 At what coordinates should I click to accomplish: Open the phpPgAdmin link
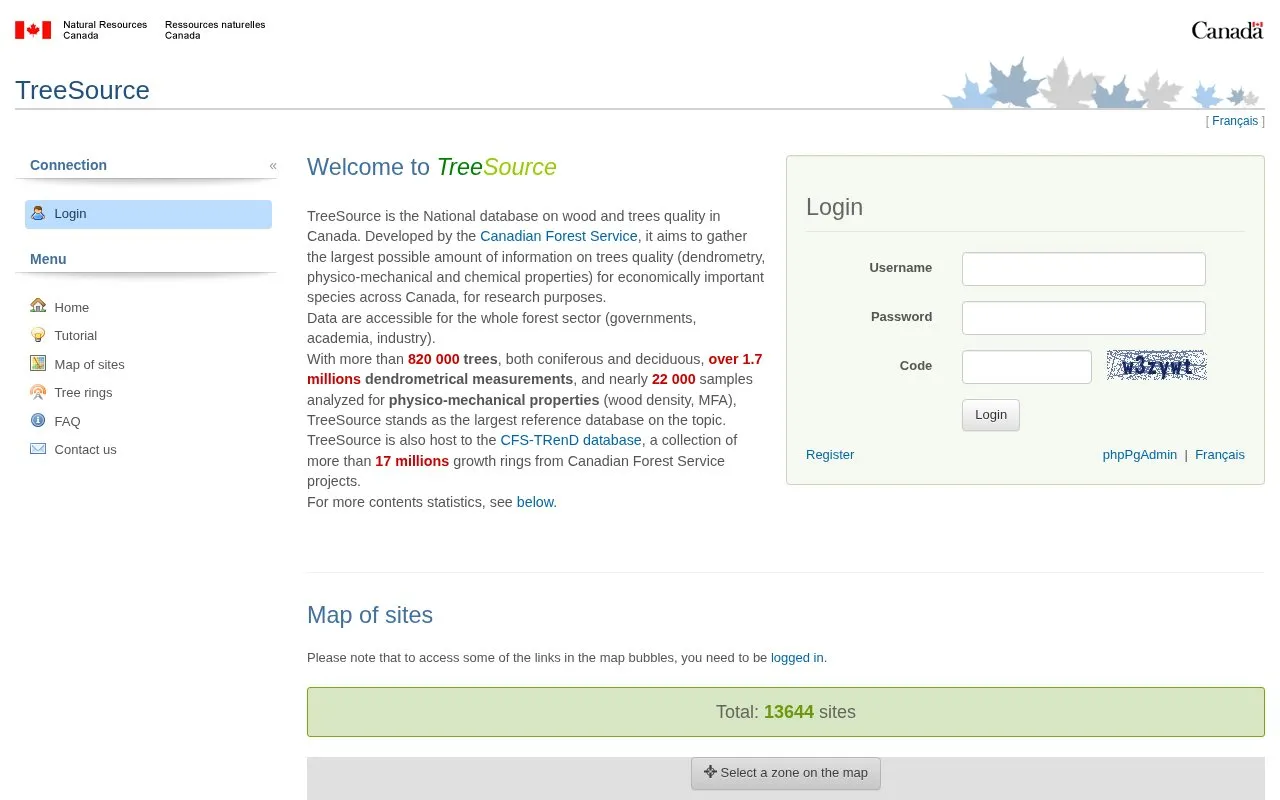(x=1140, y=454)
